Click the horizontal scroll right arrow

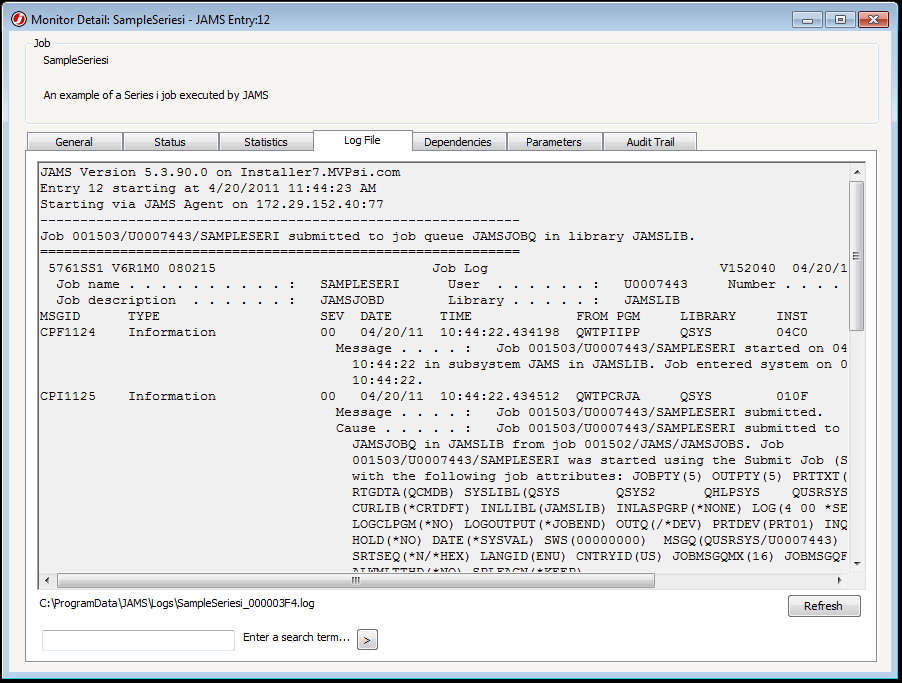point(839,580)
